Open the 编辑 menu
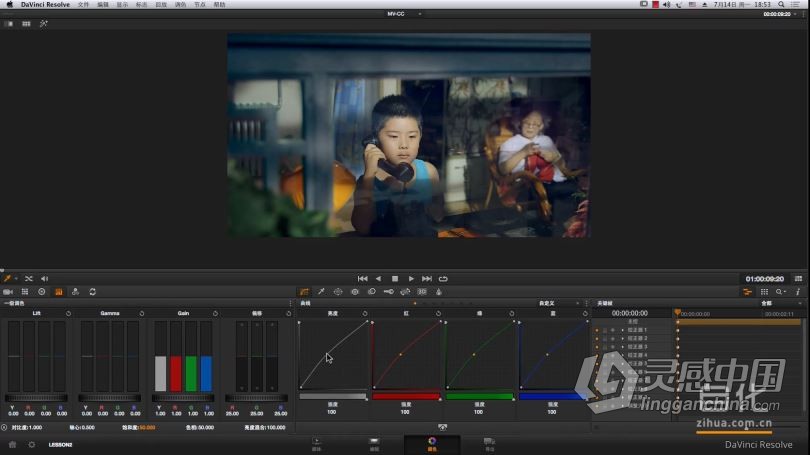 click(x=103, y=5)
